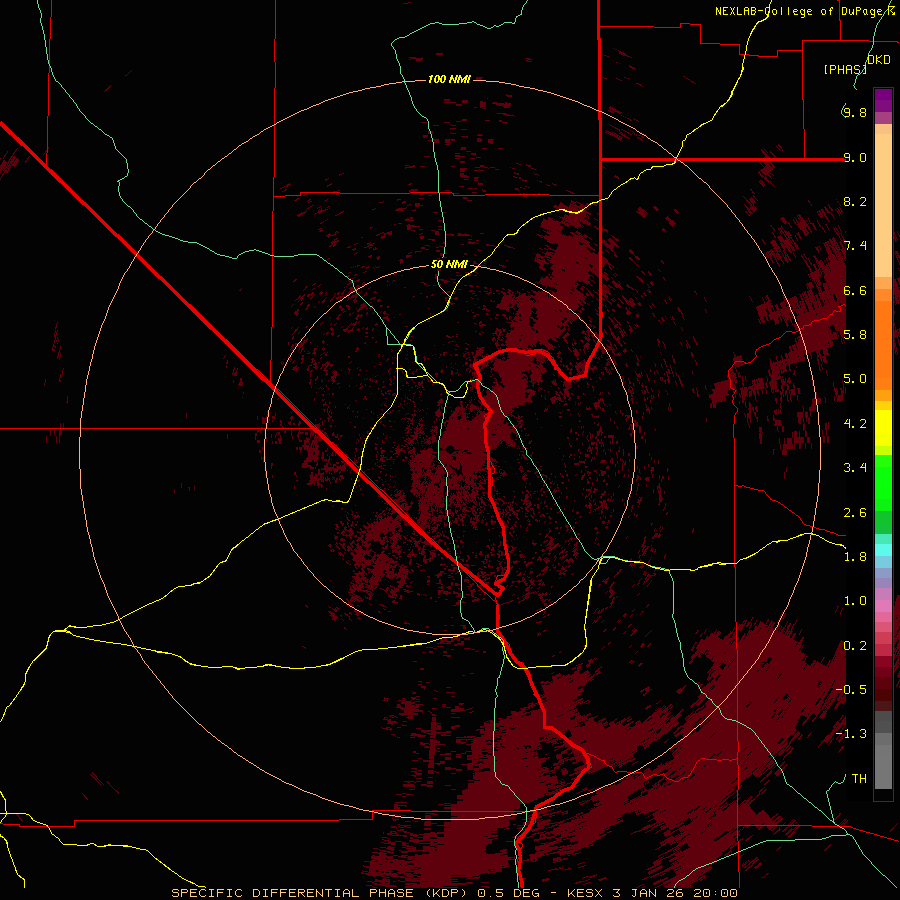
Task: Select the 4.2 legend value
Action: click(x=855, y=424)
